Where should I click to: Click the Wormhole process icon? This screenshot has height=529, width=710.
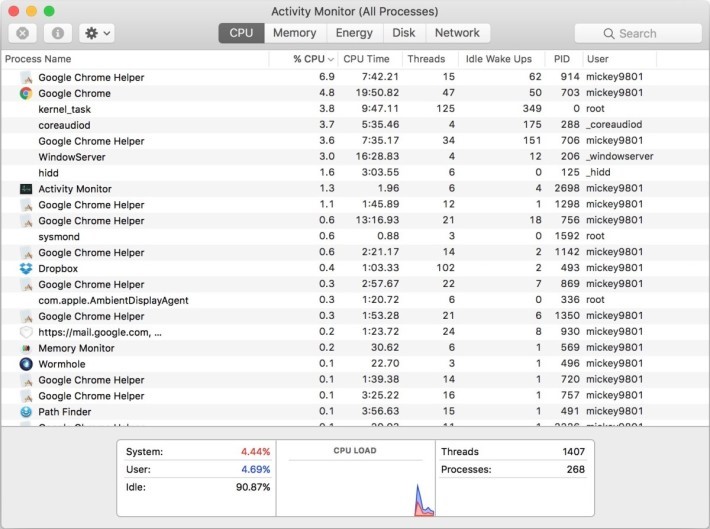[26, 364]
